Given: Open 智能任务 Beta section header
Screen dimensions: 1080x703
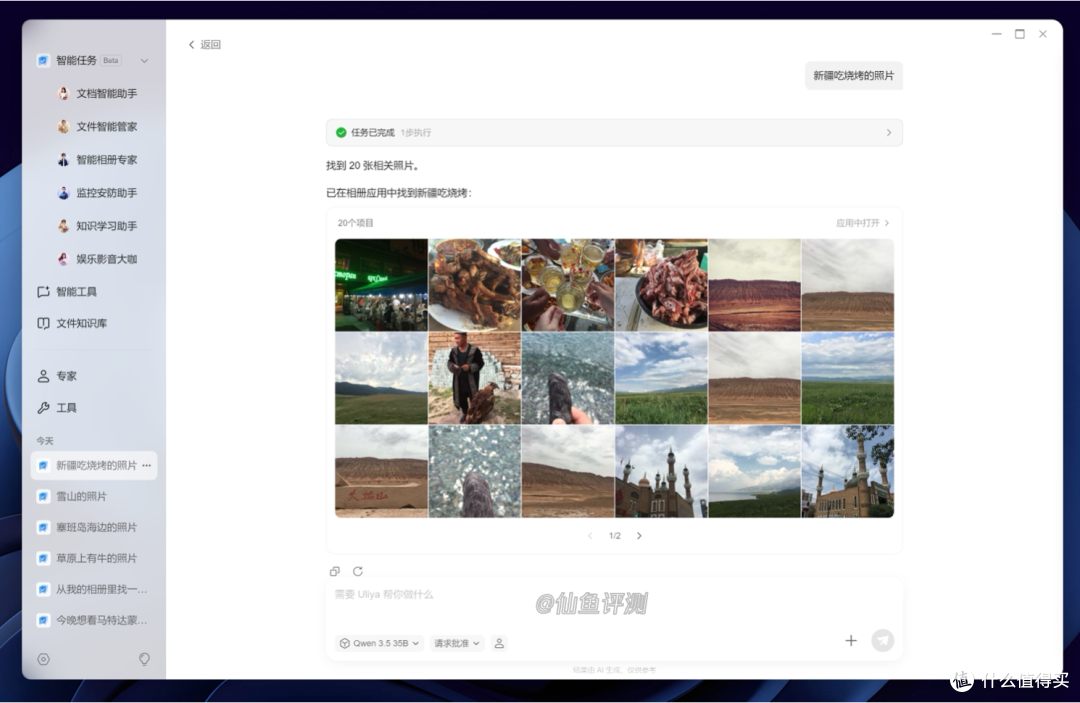Looking at the screenshot, I should pos(93,61).
